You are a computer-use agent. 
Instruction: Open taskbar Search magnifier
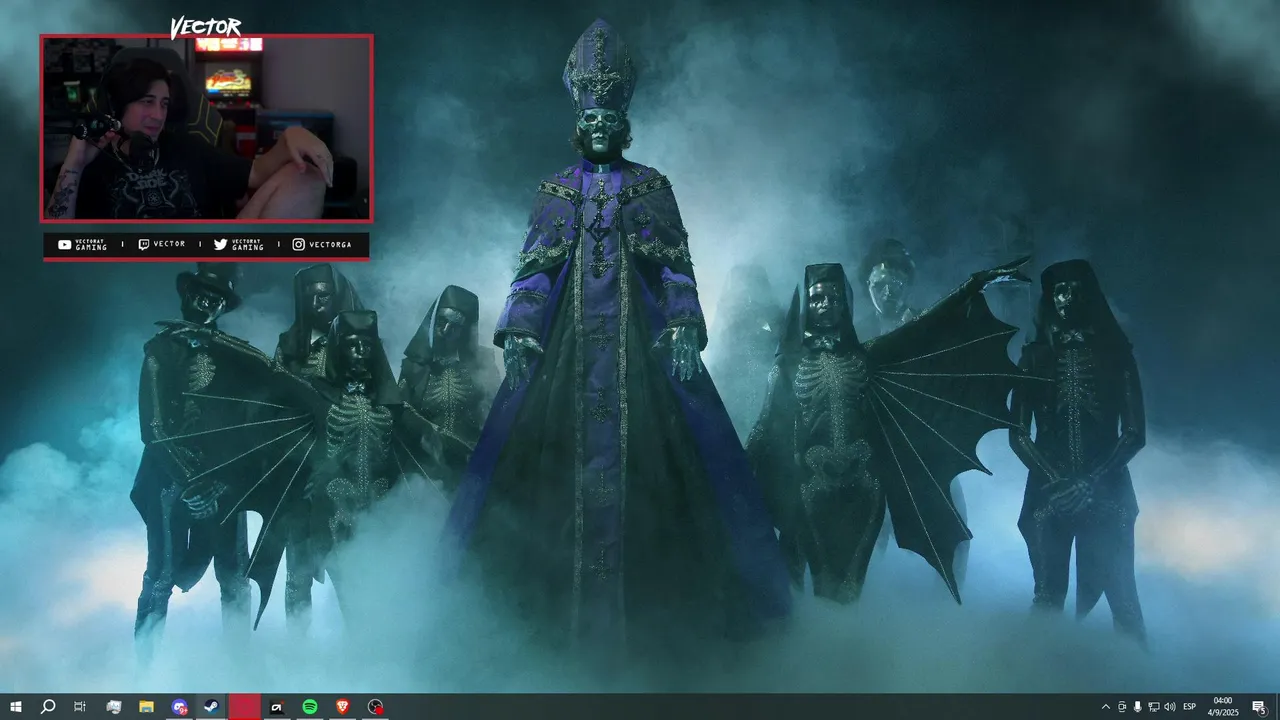tap(47, 707)
